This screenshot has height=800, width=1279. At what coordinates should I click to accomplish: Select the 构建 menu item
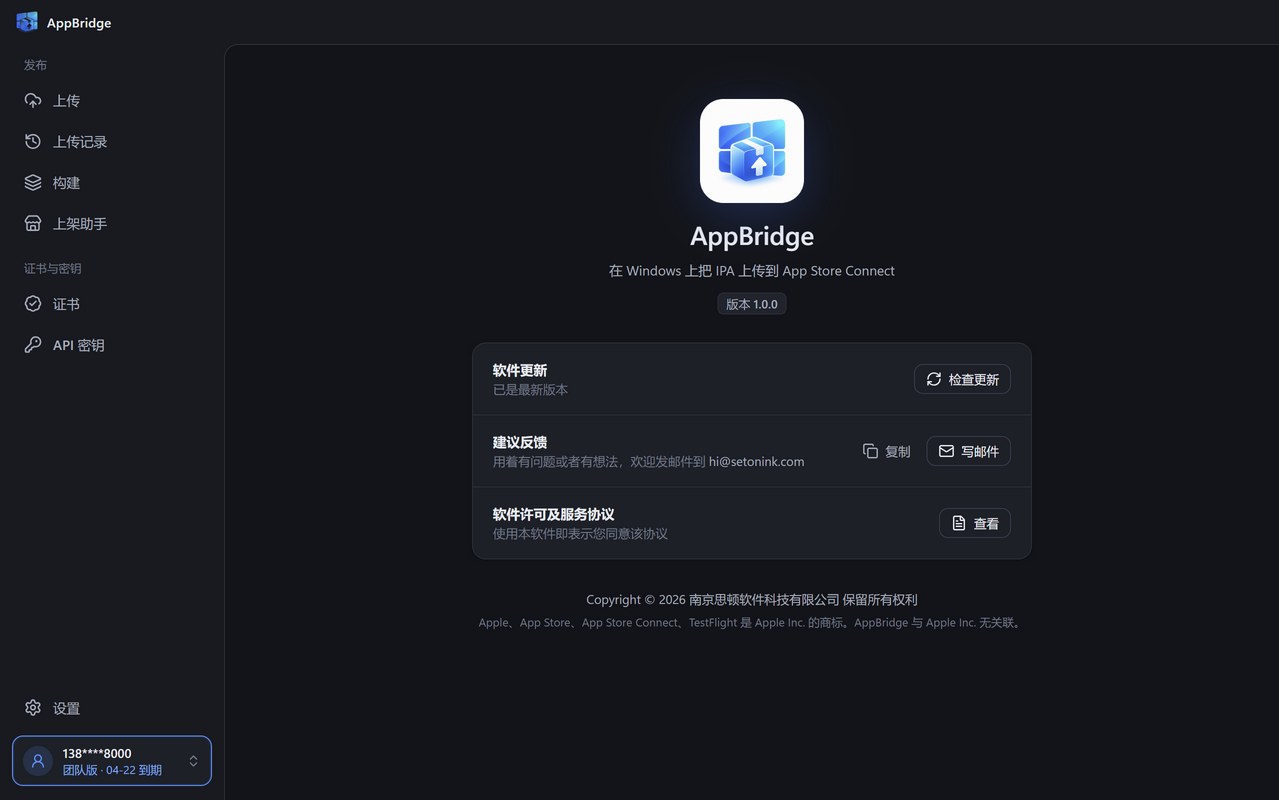[112, 183]
